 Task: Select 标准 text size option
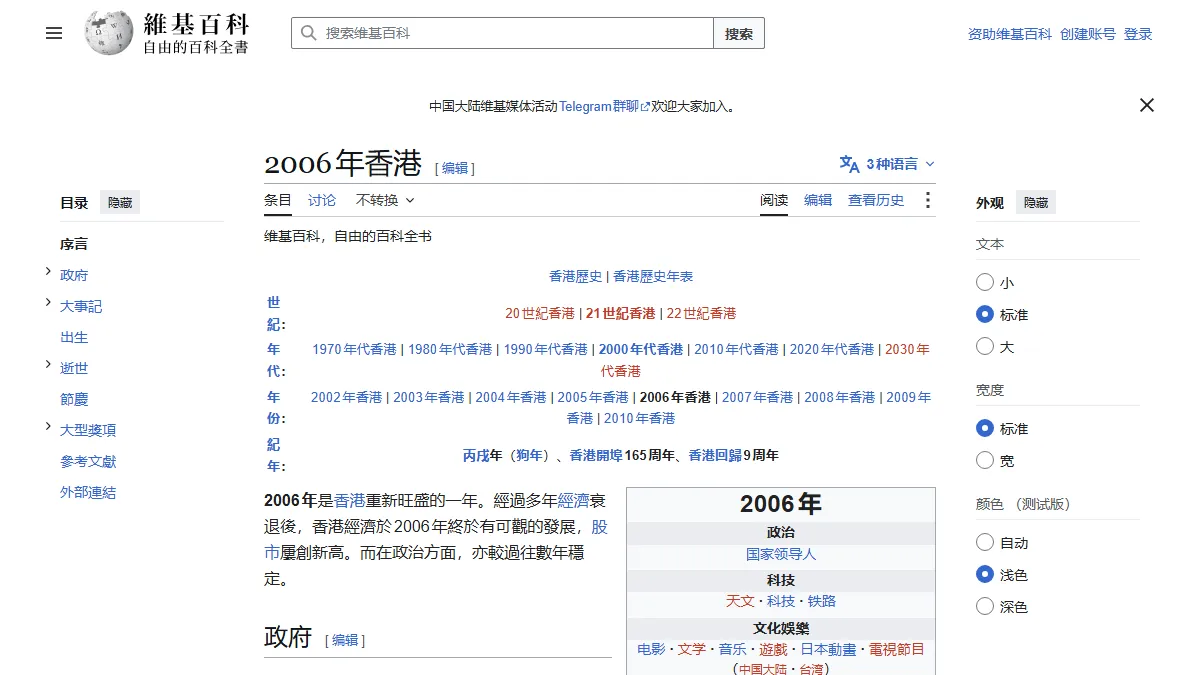985,315
